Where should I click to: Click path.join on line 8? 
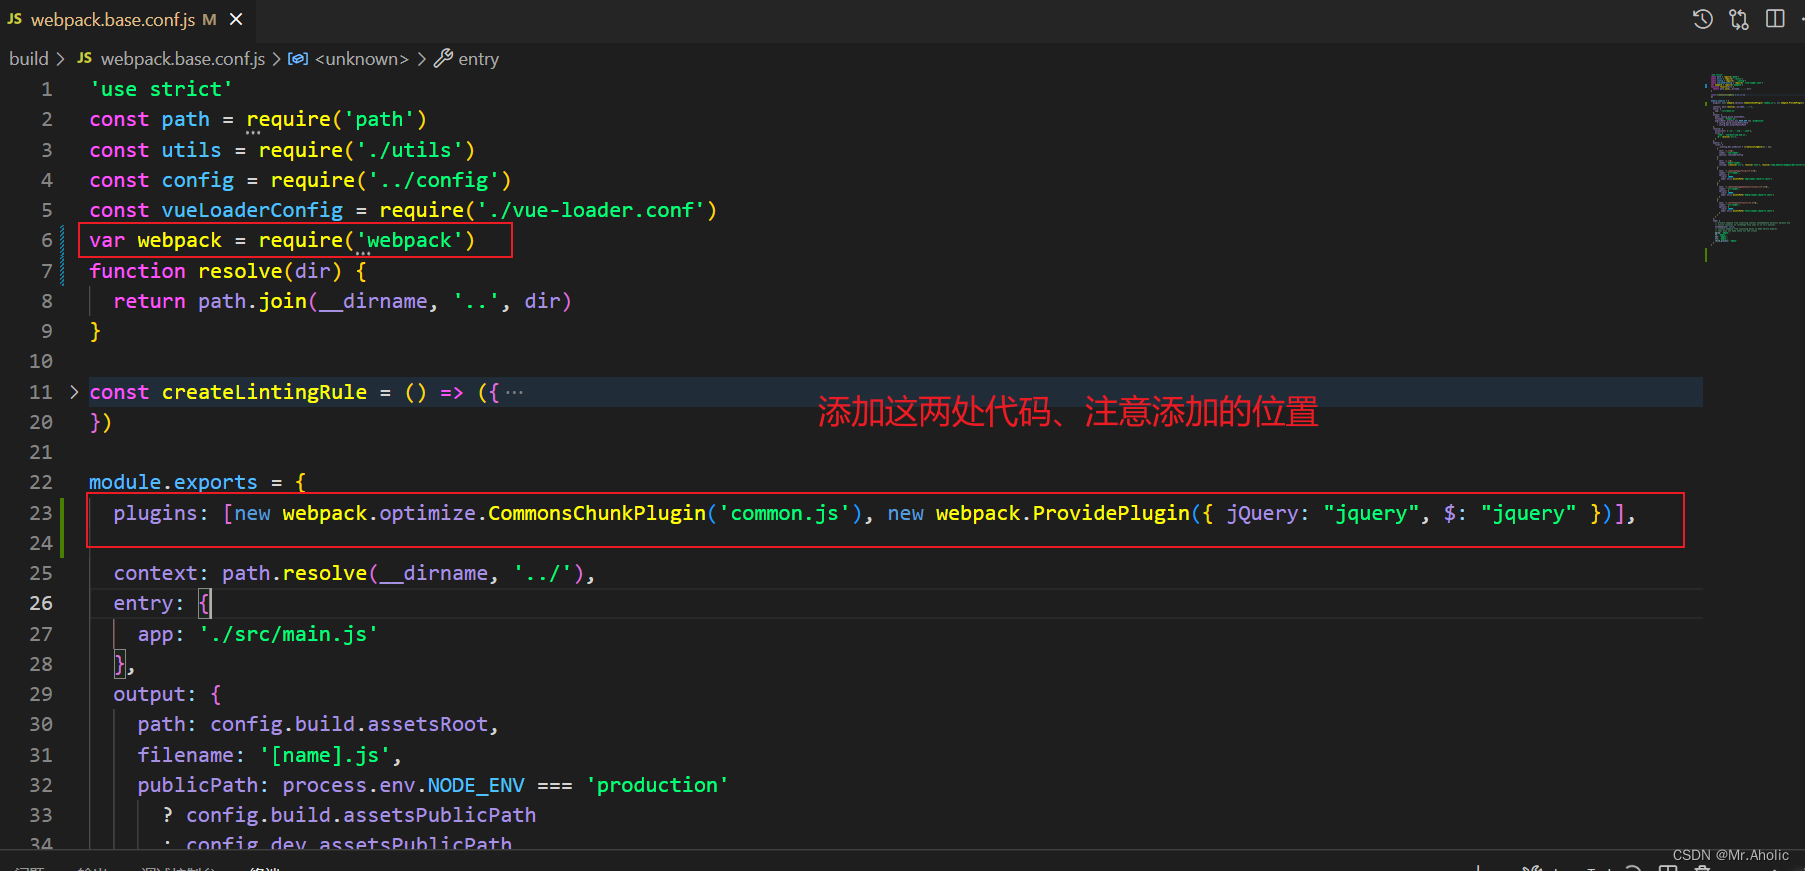click(252, 301)
